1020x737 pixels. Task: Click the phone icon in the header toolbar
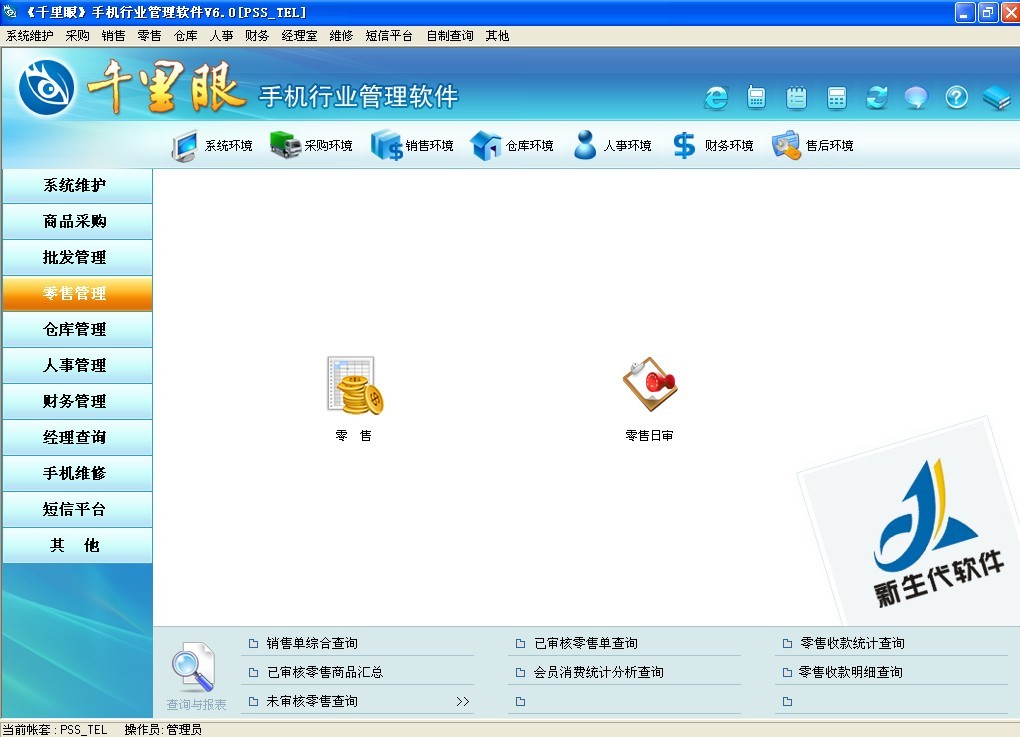(756, 98)
